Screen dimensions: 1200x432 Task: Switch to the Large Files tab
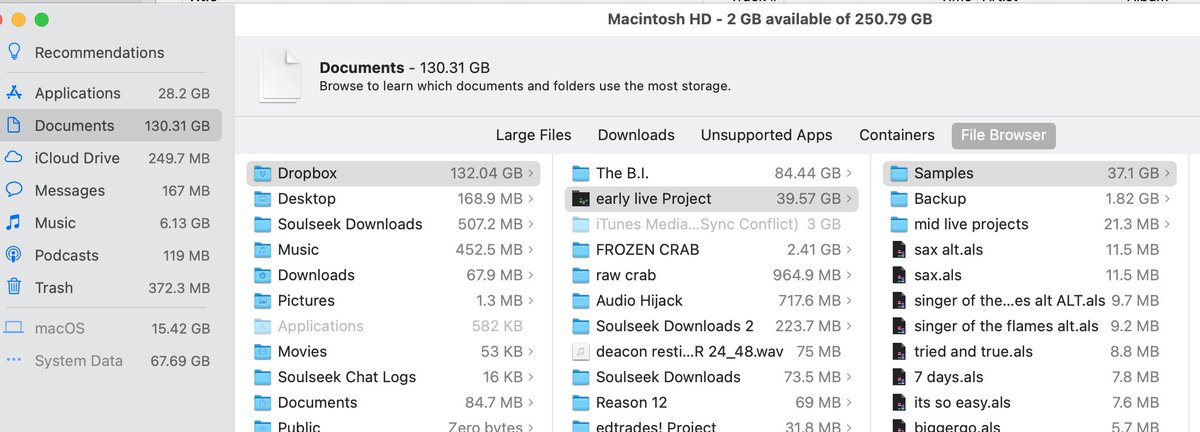point(534,135)
